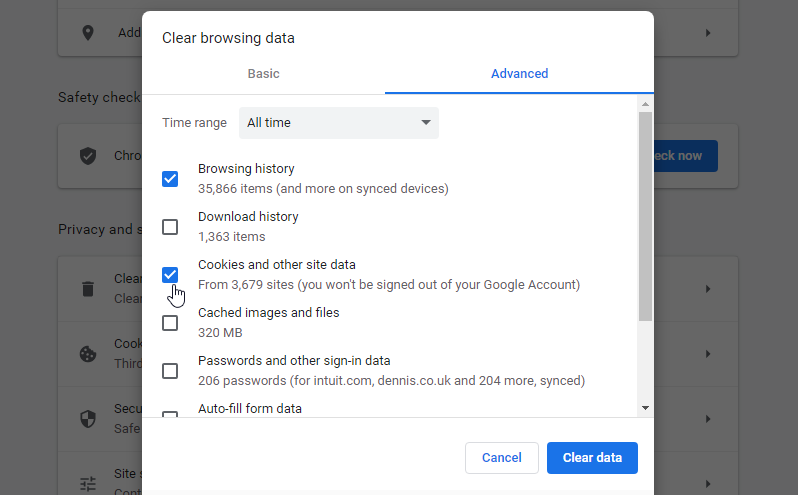Click the Site settings sliders icon
Viewport: 798px width, 495px height.
(88, 483)
